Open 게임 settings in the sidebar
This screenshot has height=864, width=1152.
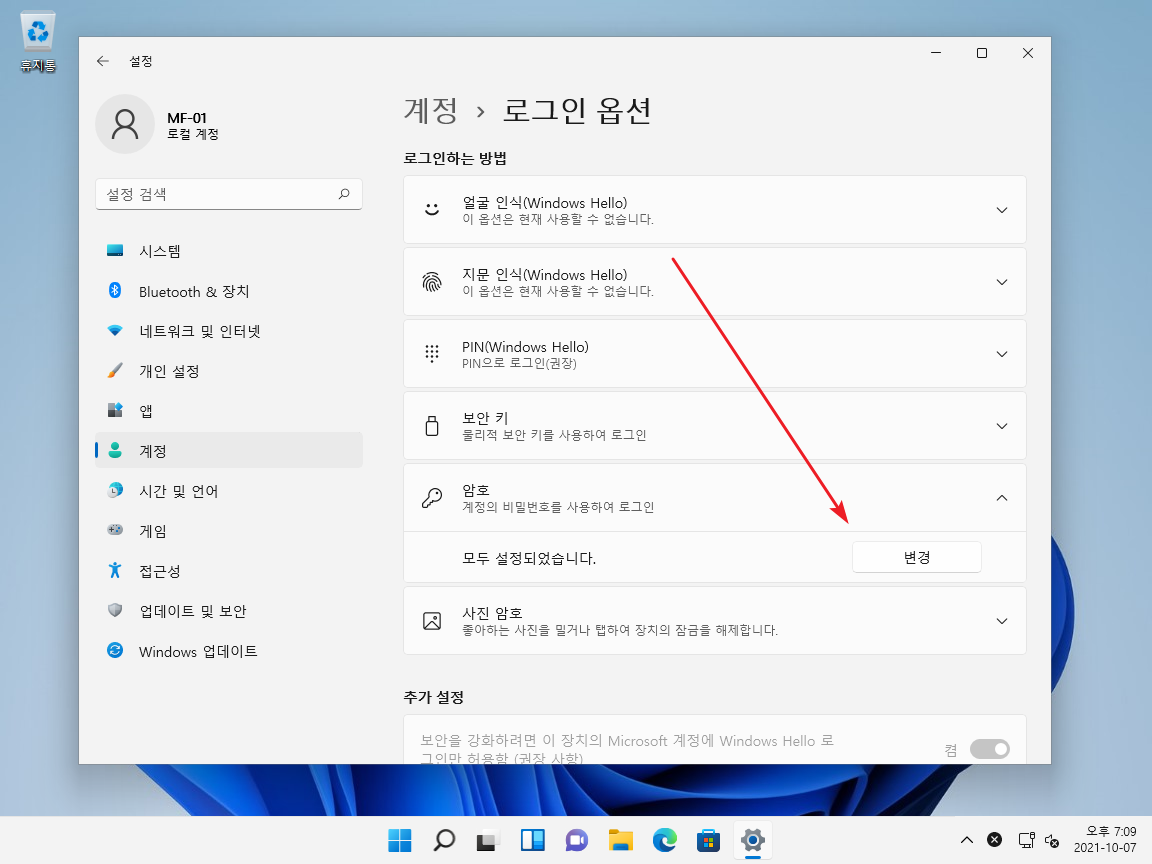[x=228, y=530]
